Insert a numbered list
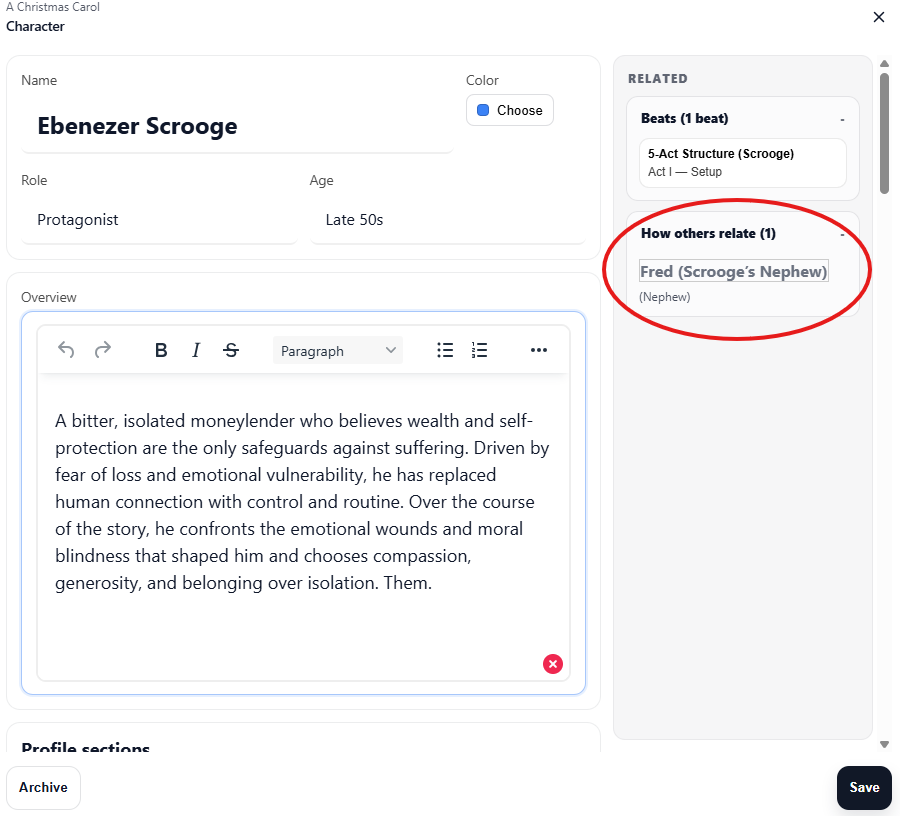The height and width of the screenshot is (816, 900). 480,350
